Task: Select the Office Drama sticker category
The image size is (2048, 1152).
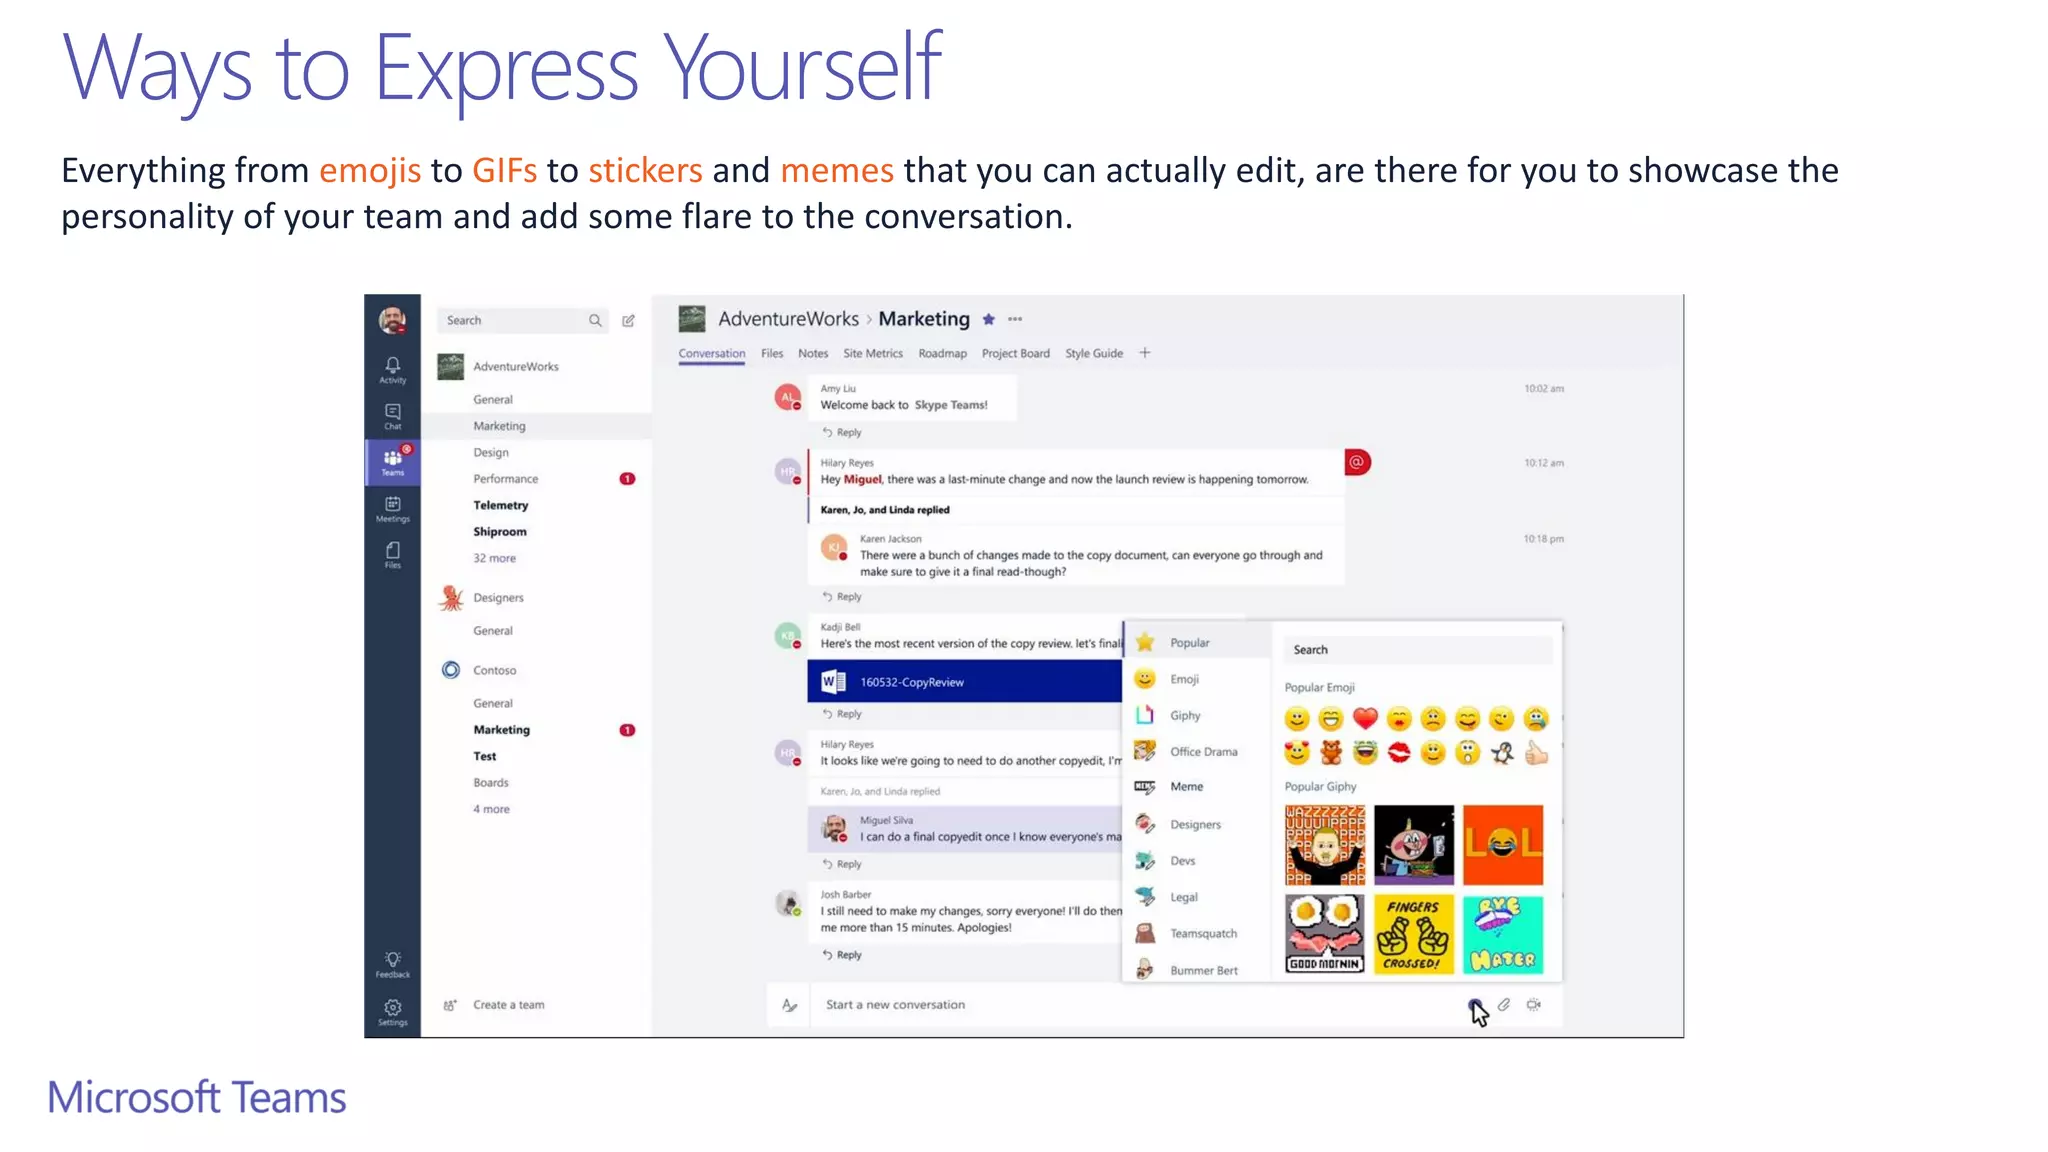Action: (x=1197, y=751)
